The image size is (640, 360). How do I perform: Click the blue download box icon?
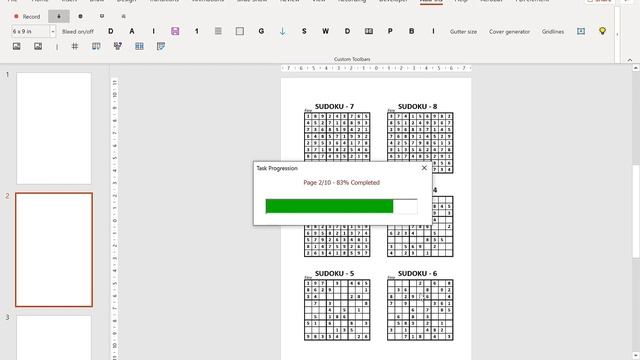(581, 31)
